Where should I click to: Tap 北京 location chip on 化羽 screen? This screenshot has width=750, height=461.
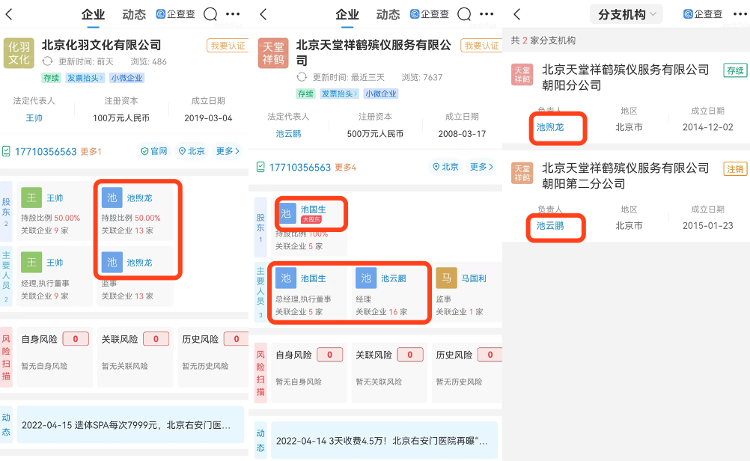tap(191, 151)
